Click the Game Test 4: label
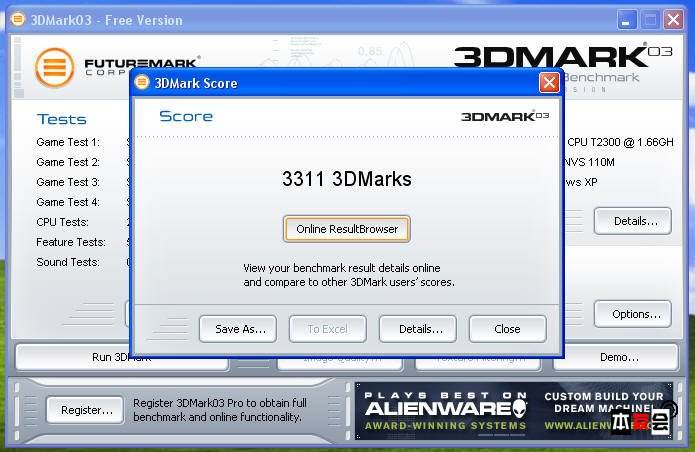The height and width of the screenshot is (452, 695). pos(68,202)
